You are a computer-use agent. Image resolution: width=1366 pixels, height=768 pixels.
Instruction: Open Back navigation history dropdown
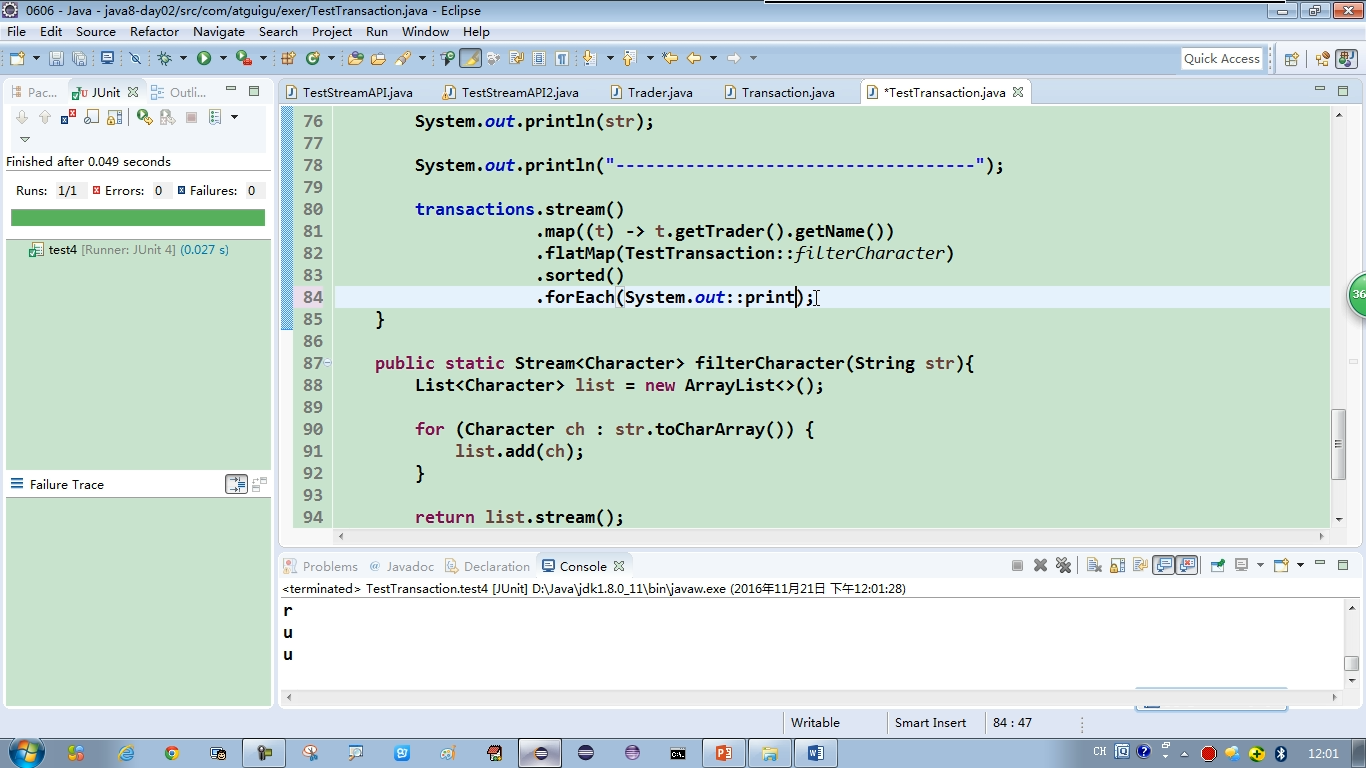click(x=713, y=58)
